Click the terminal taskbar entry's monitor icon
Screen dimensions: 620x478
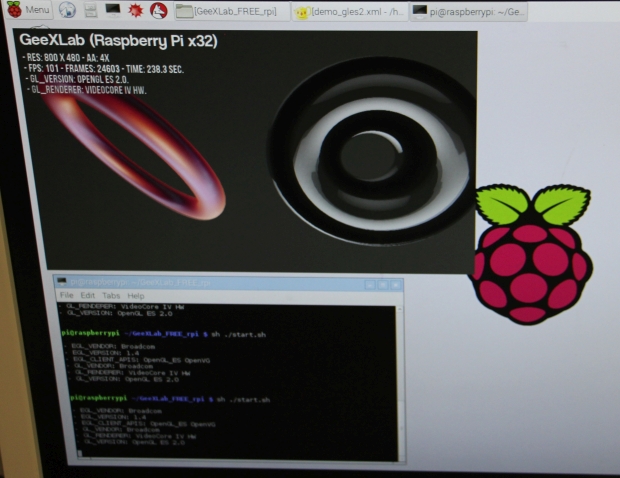pos(420,11)
